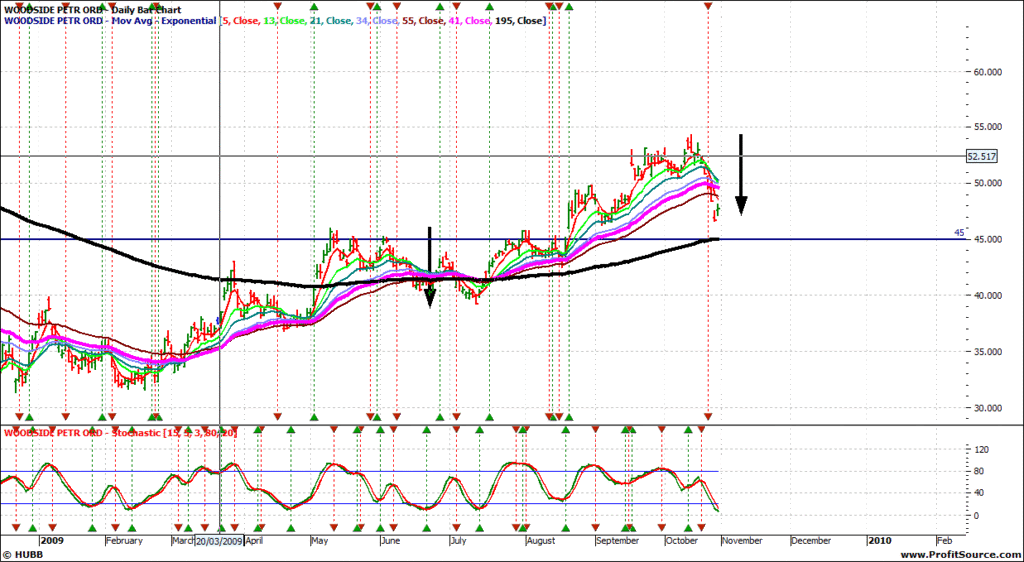Click the September label on date axis
The height and width of the screenshot is (562, 1024).
[x=617, y=541]
